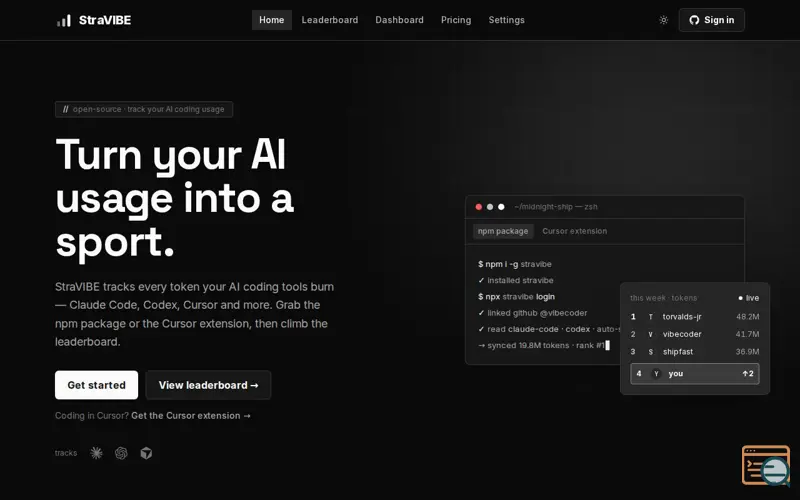Go to the Leaderboard page
The width and height of the screenshot is (800, 500).
(x=330, y=20)
